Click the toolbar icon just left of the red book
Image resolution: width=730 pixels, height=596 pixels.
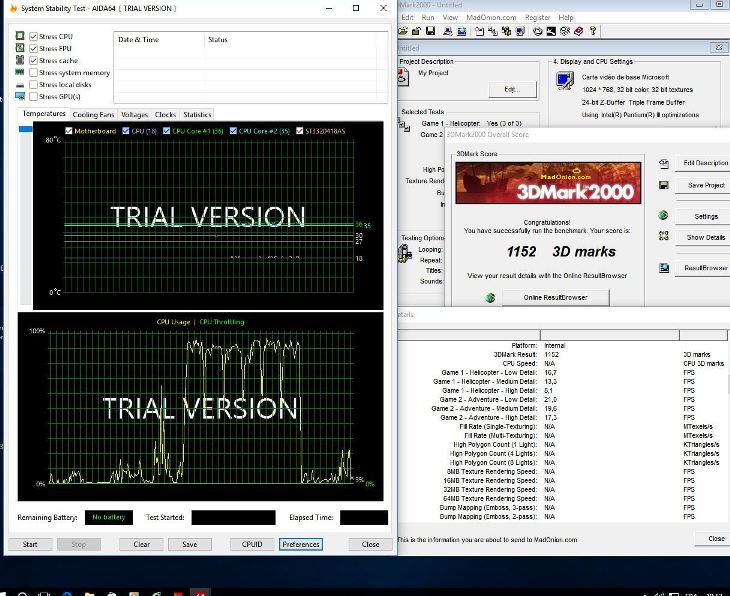point(565,31)
